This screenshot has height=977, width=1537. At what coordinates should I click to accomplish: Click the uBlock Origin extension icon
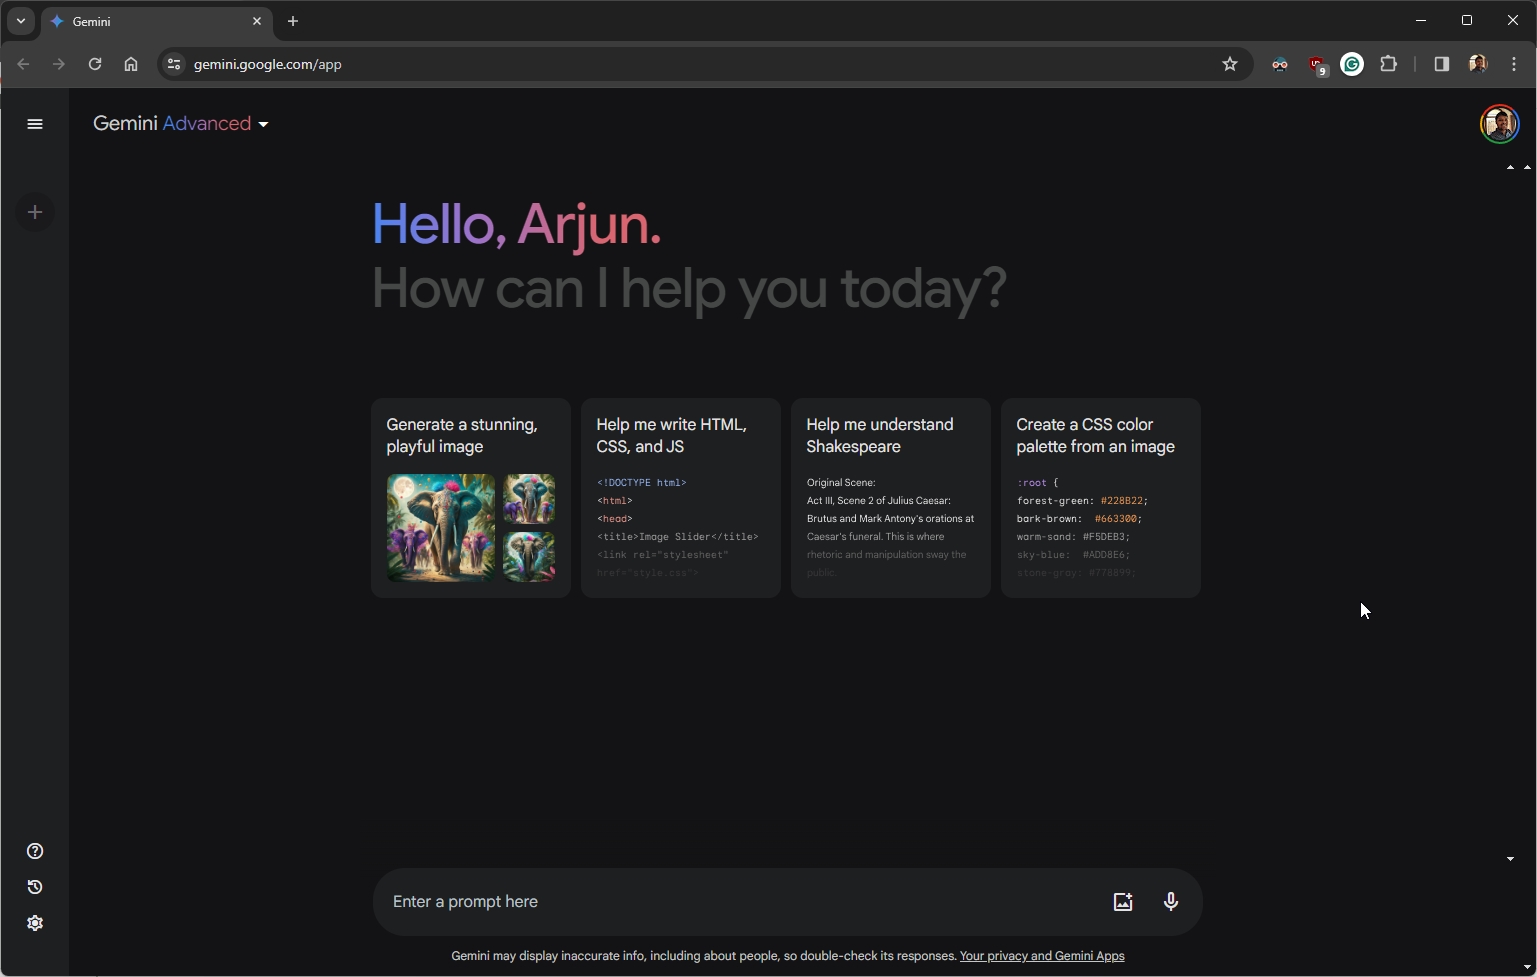tap(1317, 64)
